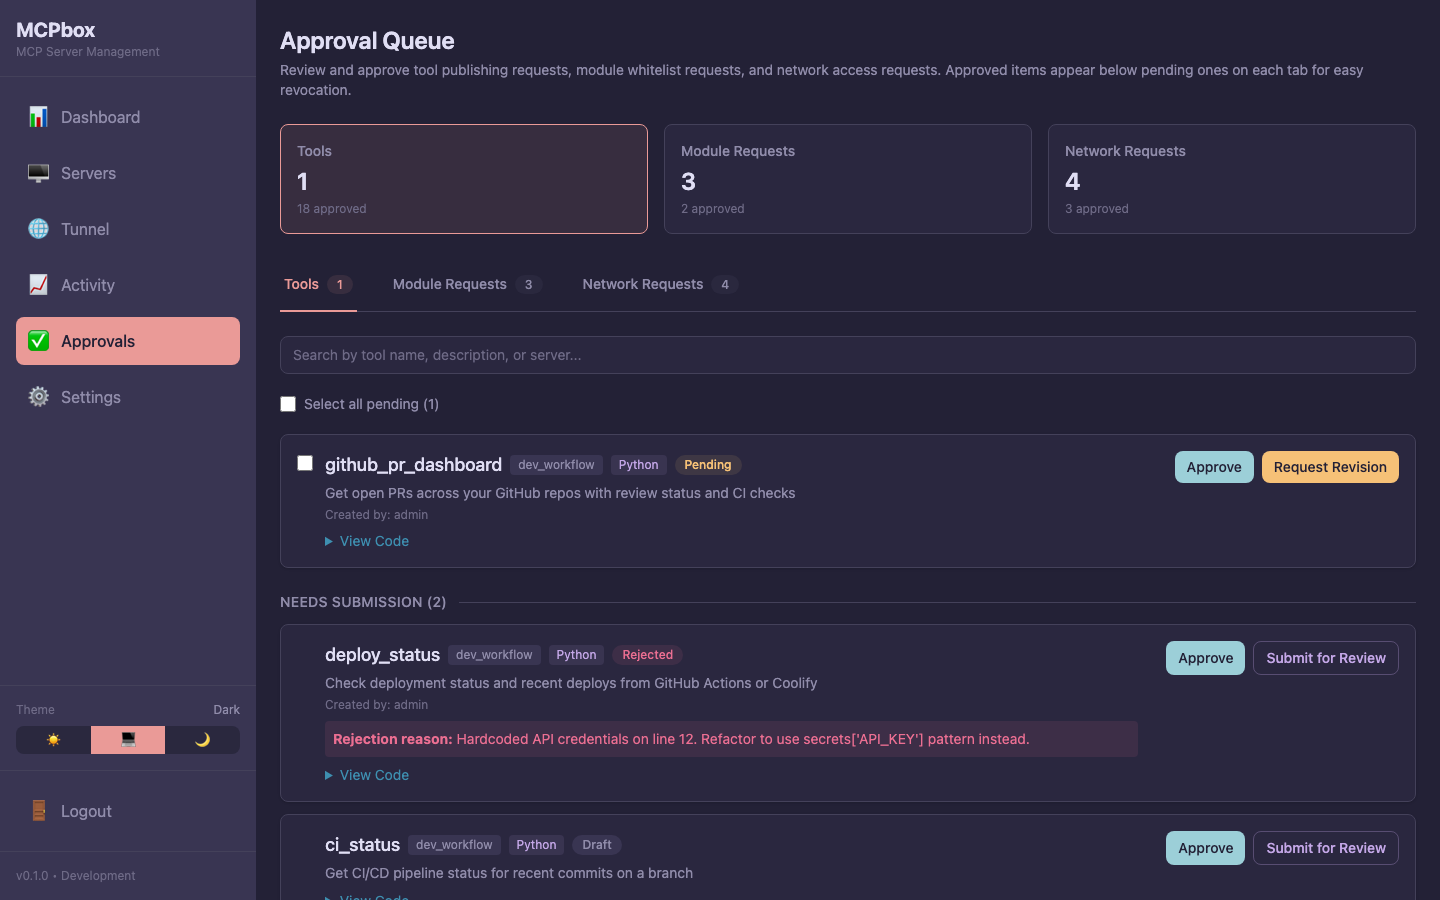
Task: Log out using the door icon
Action: [x=38, y=811]
